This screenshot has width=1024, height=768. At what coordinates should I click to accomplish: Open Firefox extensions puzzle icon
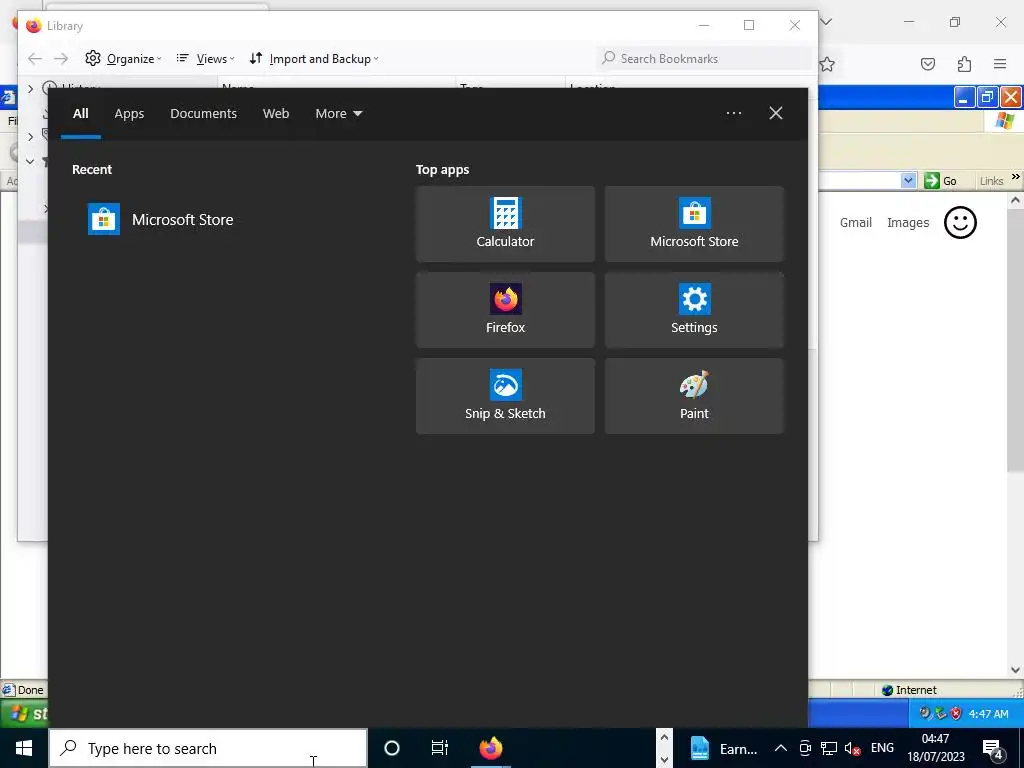(964, 64)
